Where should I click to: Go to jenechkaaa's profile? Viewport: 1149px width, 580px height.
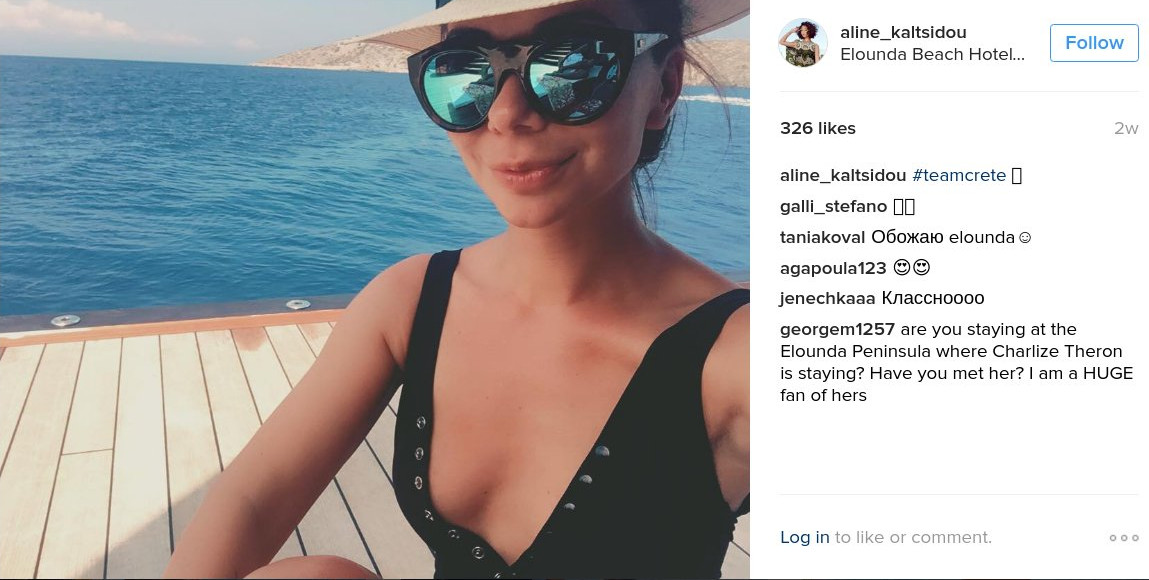pos(827,298)
